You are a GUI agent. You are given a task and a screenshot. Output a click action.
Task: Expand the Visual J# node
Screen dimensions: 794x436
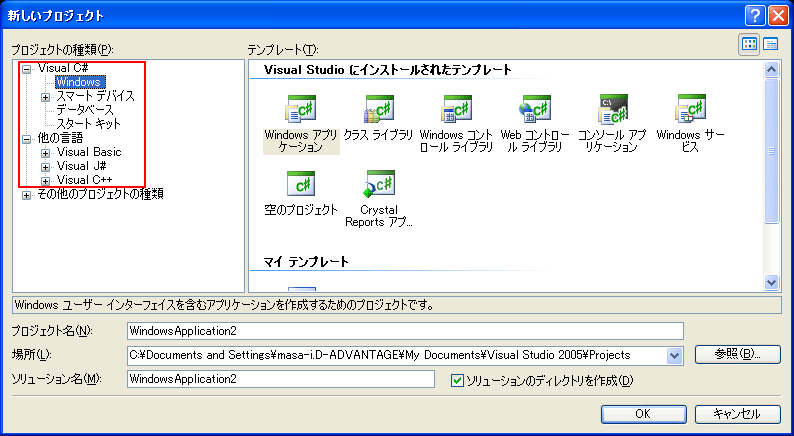(x=46, y=167)
